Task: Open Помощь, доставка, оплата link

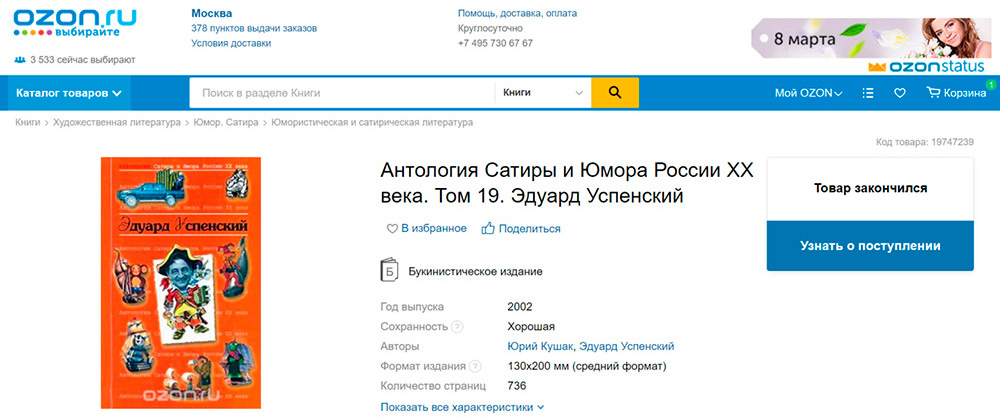Action: point(517,13)
